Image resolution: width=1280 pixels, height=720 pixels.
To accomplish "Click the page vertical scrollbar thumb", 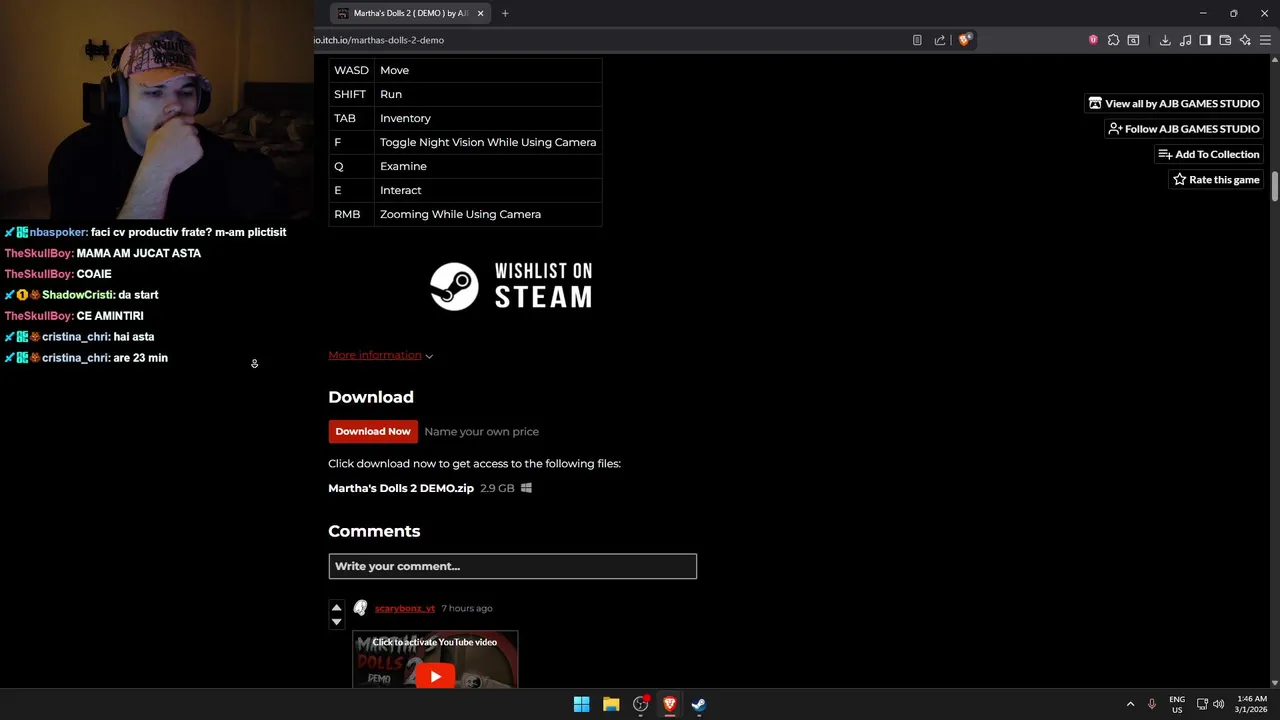I will tap(1274, 186).
